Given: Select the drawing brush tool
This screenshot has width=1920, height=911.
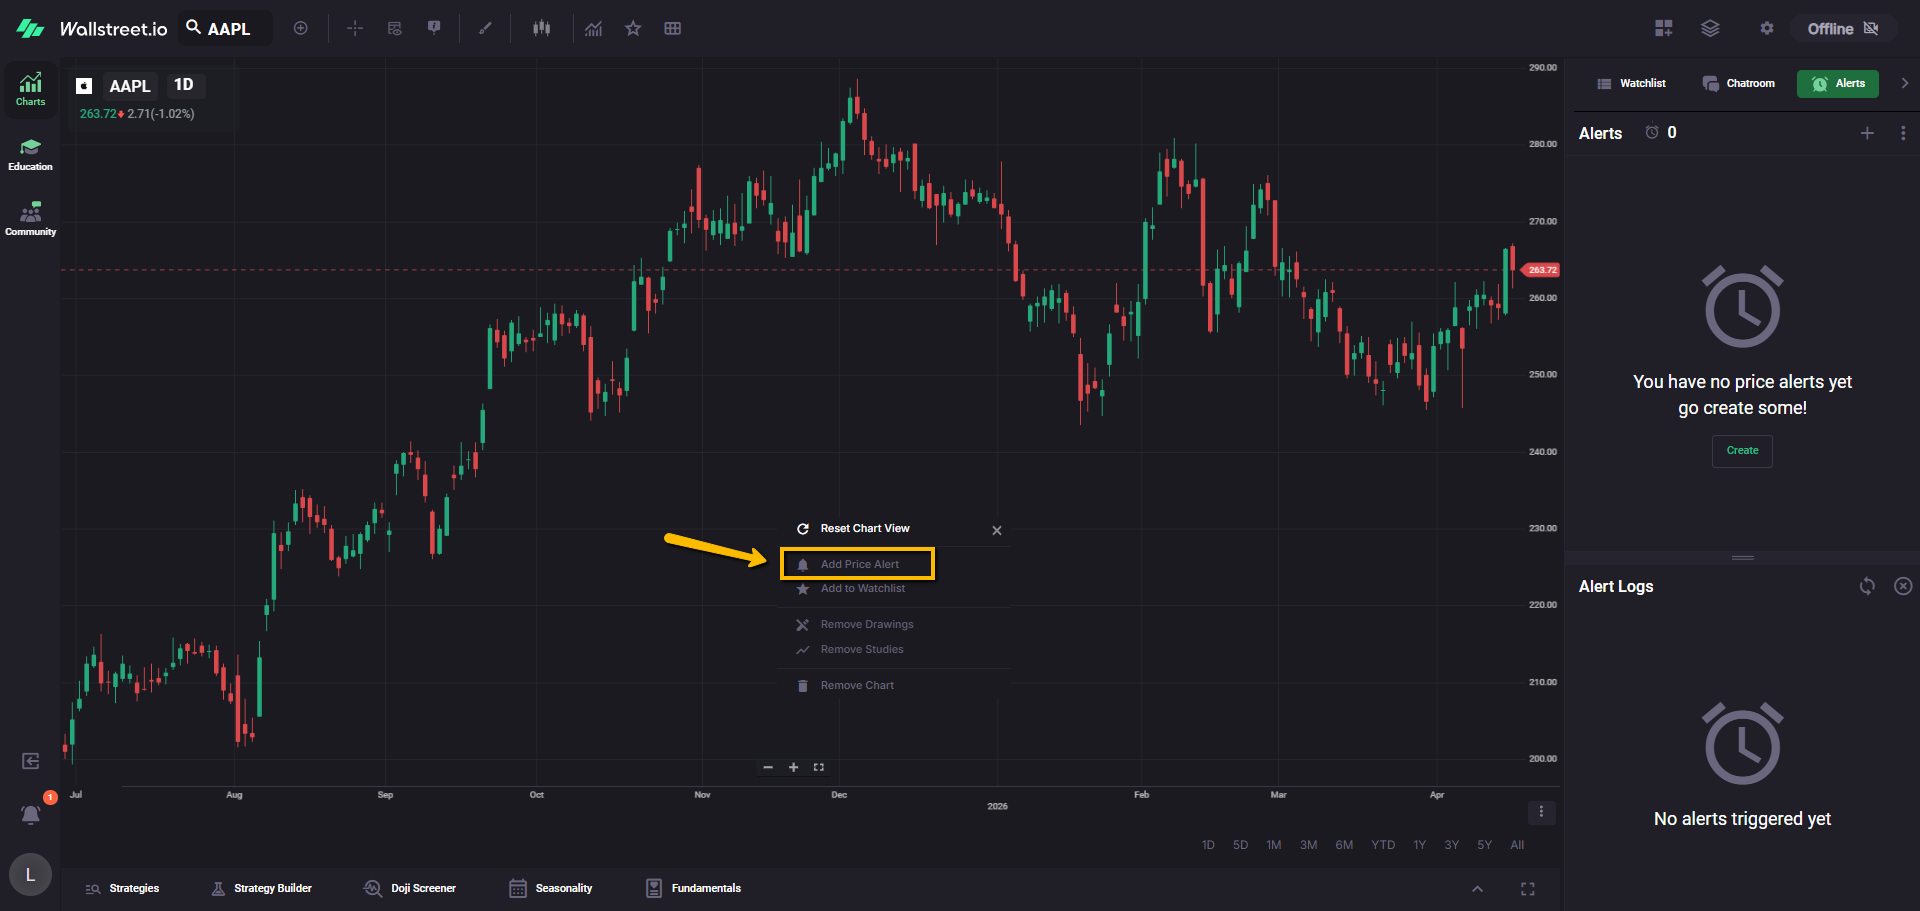Looking at the screenshot, I should 485,29.
